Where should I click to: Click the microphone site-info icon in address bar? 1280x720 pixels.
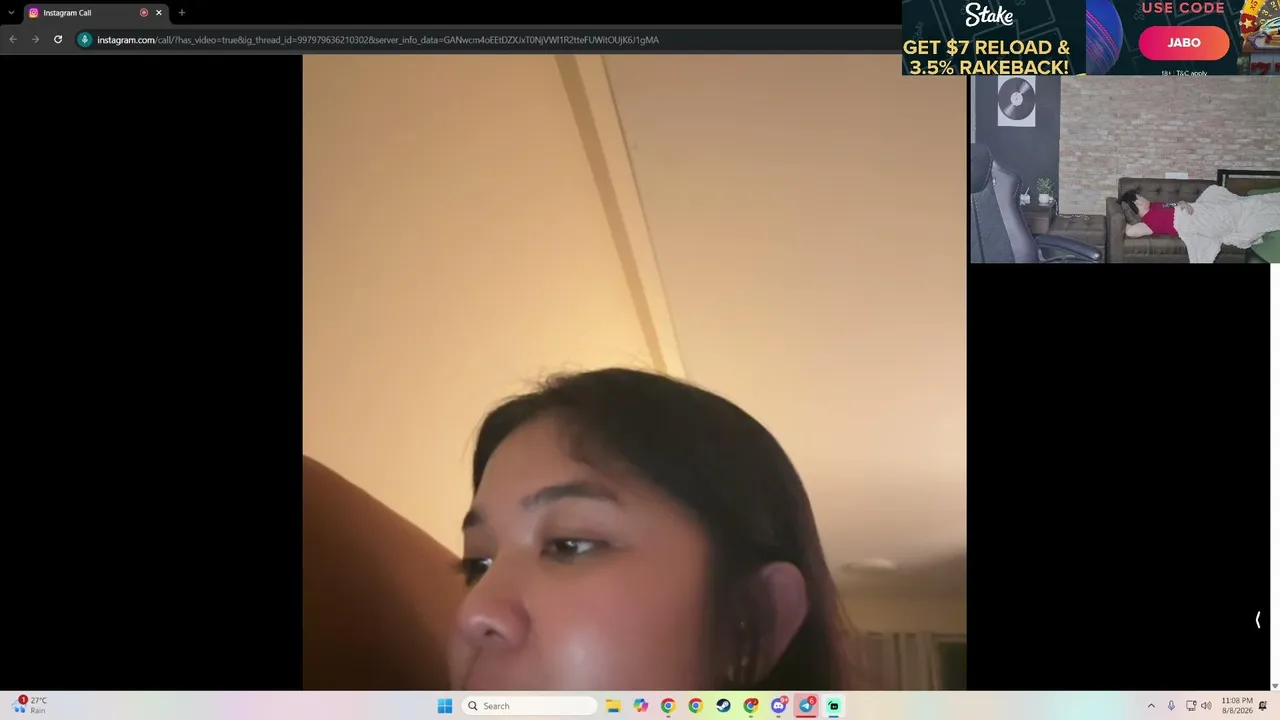click(85, 40)
